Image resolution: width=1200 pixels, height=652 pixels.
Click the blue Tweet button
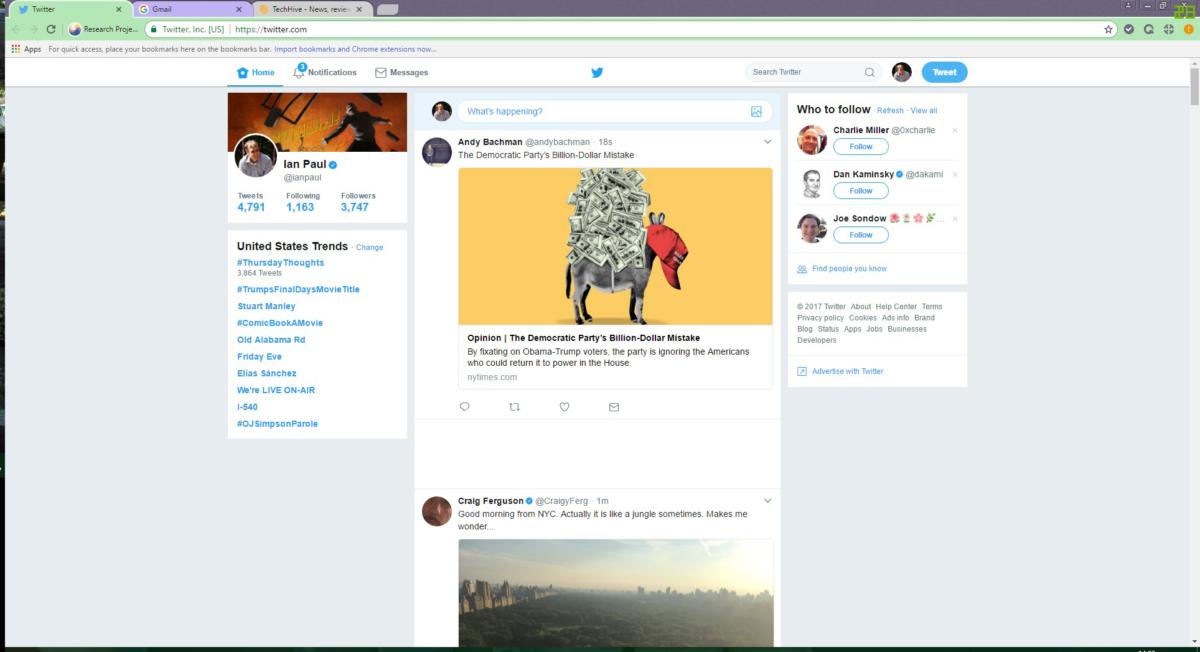944,72
